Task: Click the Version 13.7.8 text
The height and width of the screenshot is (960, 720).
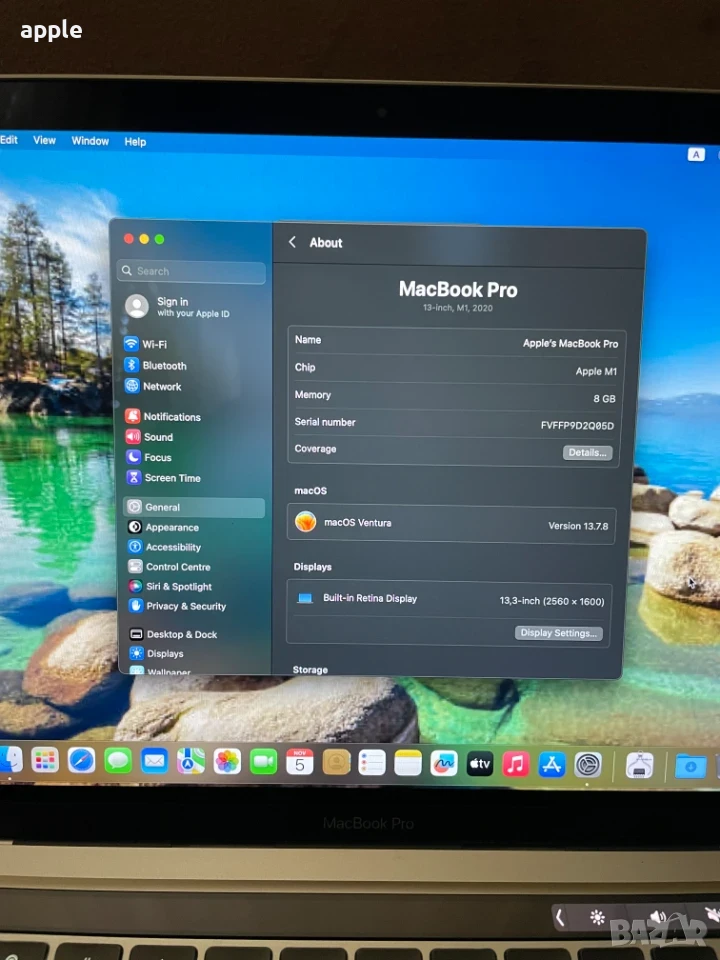Action: click(x=578, y=526)
